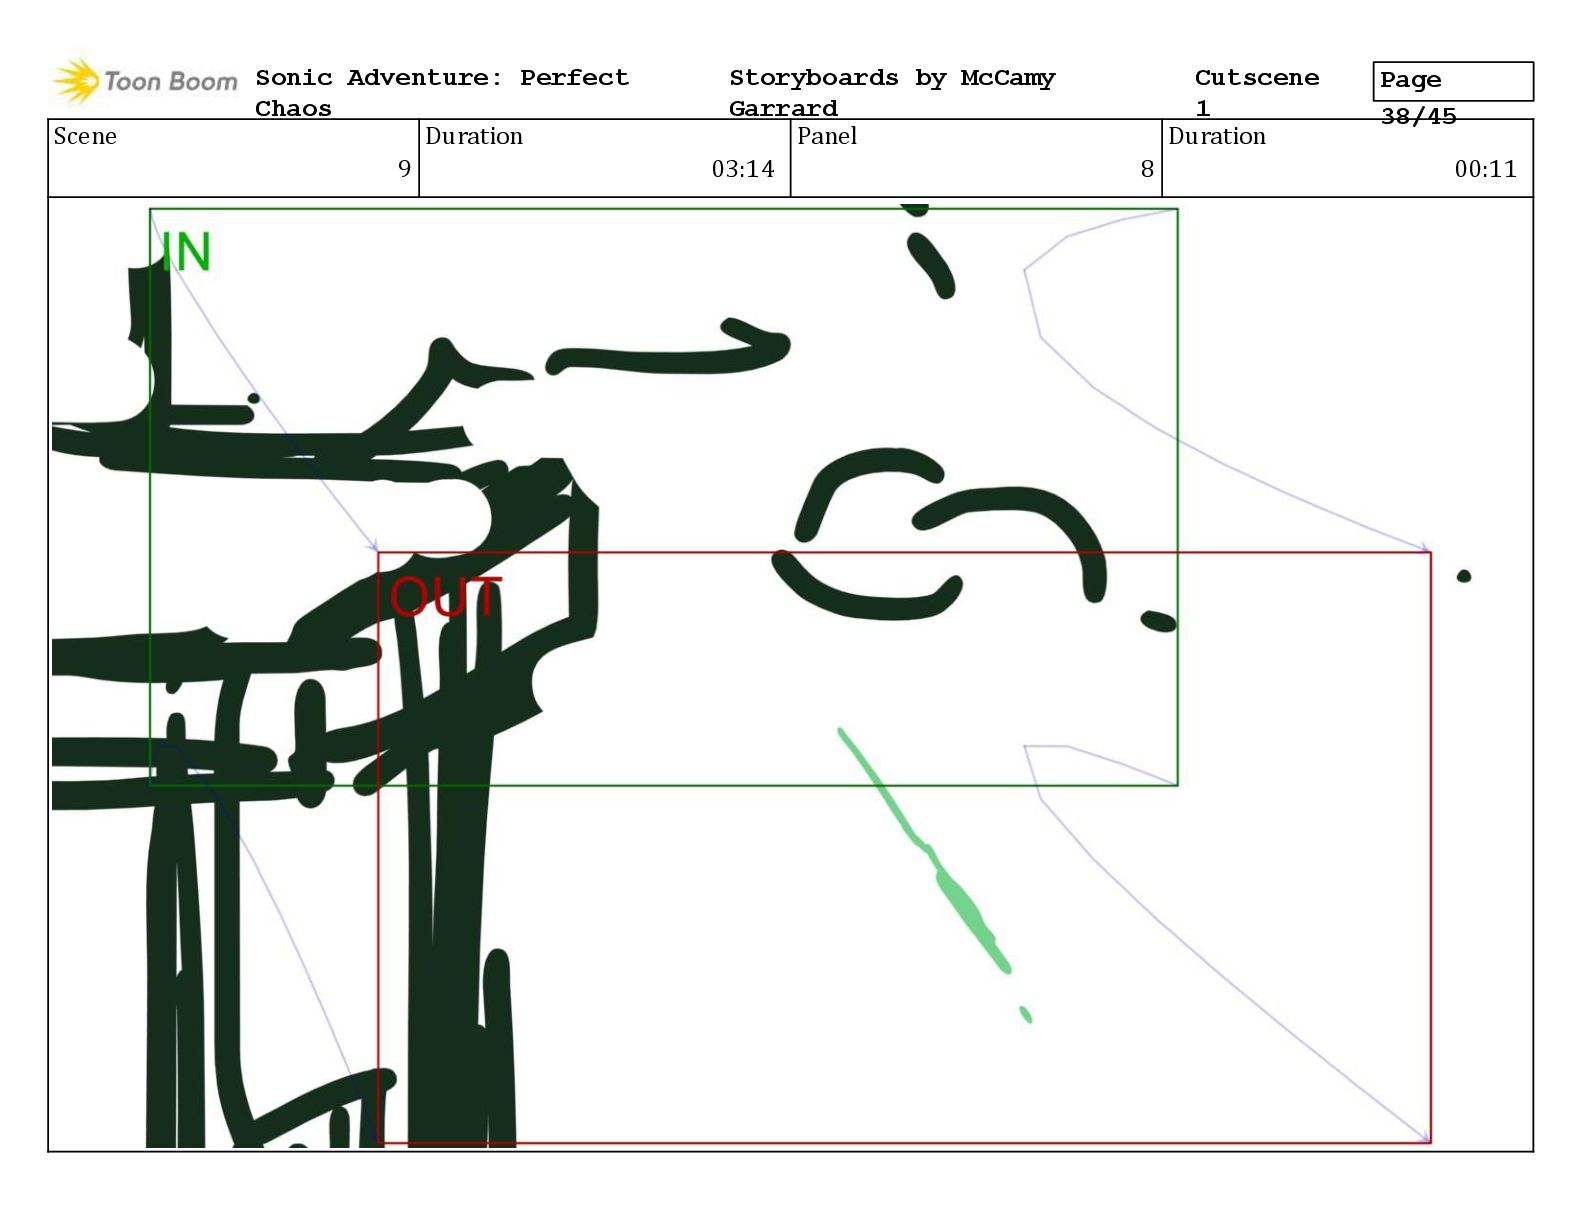The image size is (1584, 1224).
Task: Select the 'Storyboards by McCamy Garrard' credit
Action: point(892,93)
